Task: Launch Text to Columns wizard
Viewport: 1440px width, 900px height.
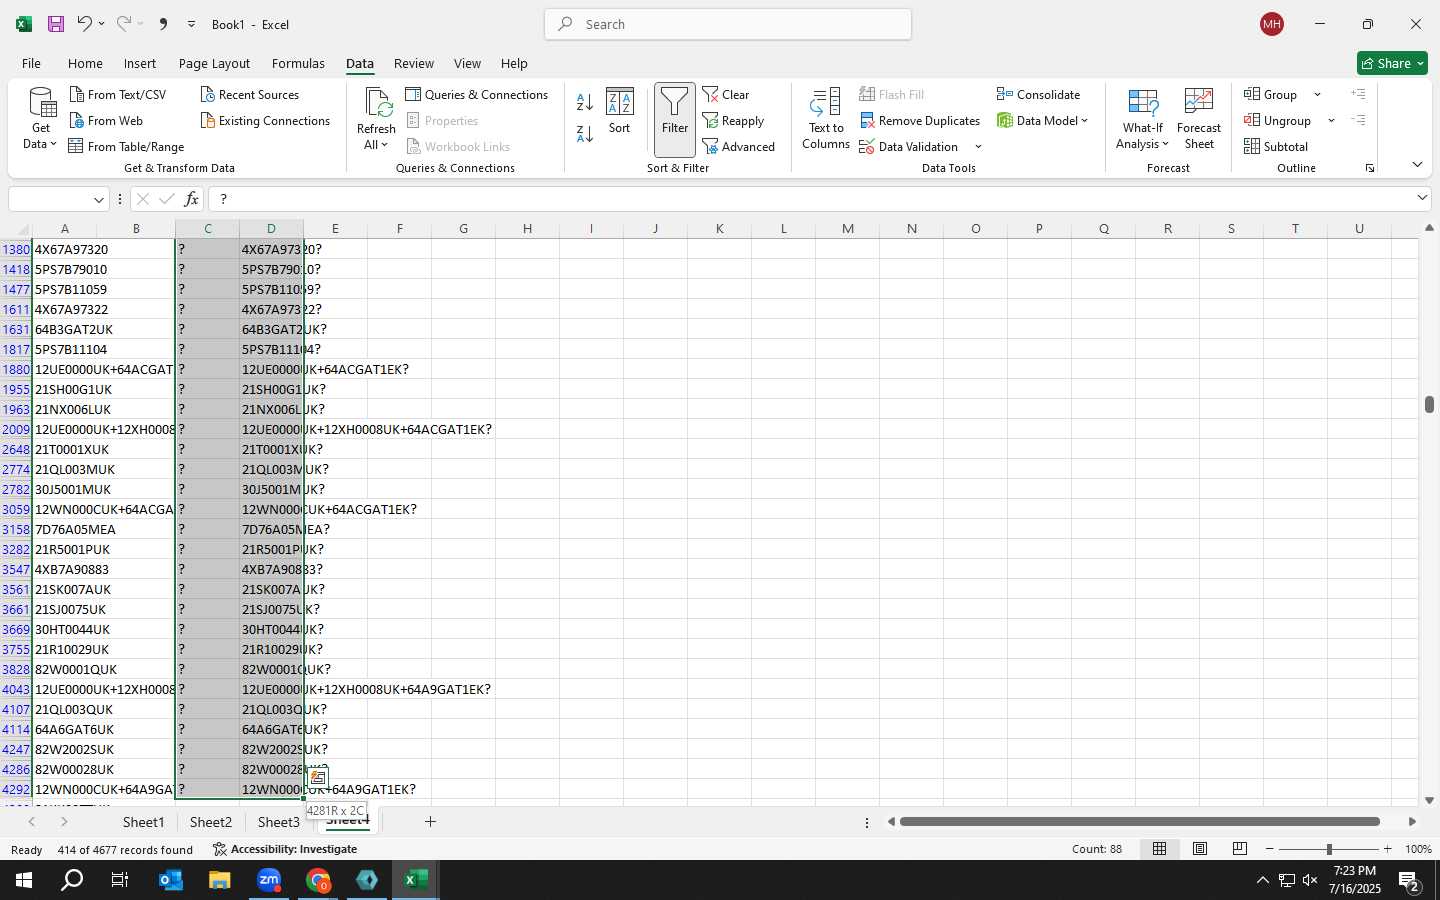Action: pyautogui.click(x=826, y=119)
